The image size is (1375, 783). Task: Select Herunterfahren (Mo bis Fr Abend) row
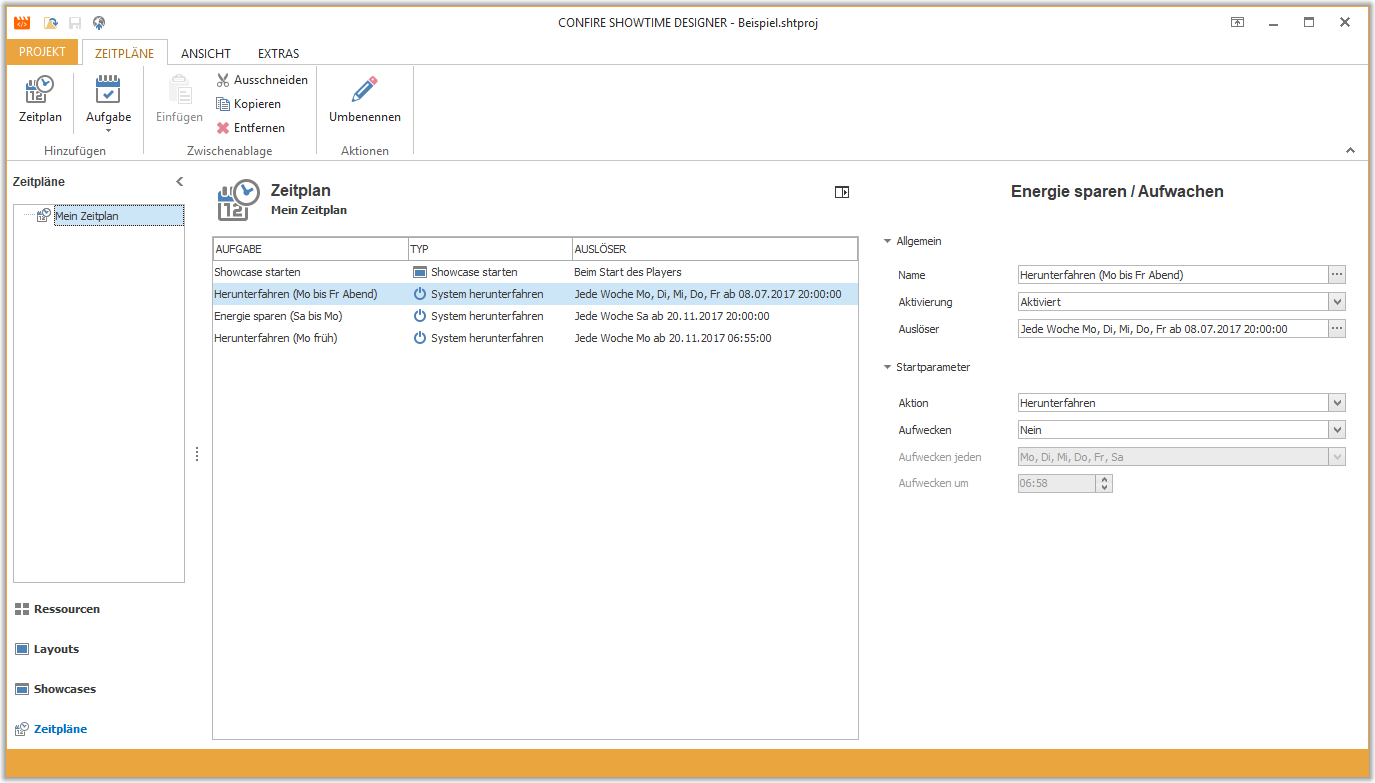(535, 294)
